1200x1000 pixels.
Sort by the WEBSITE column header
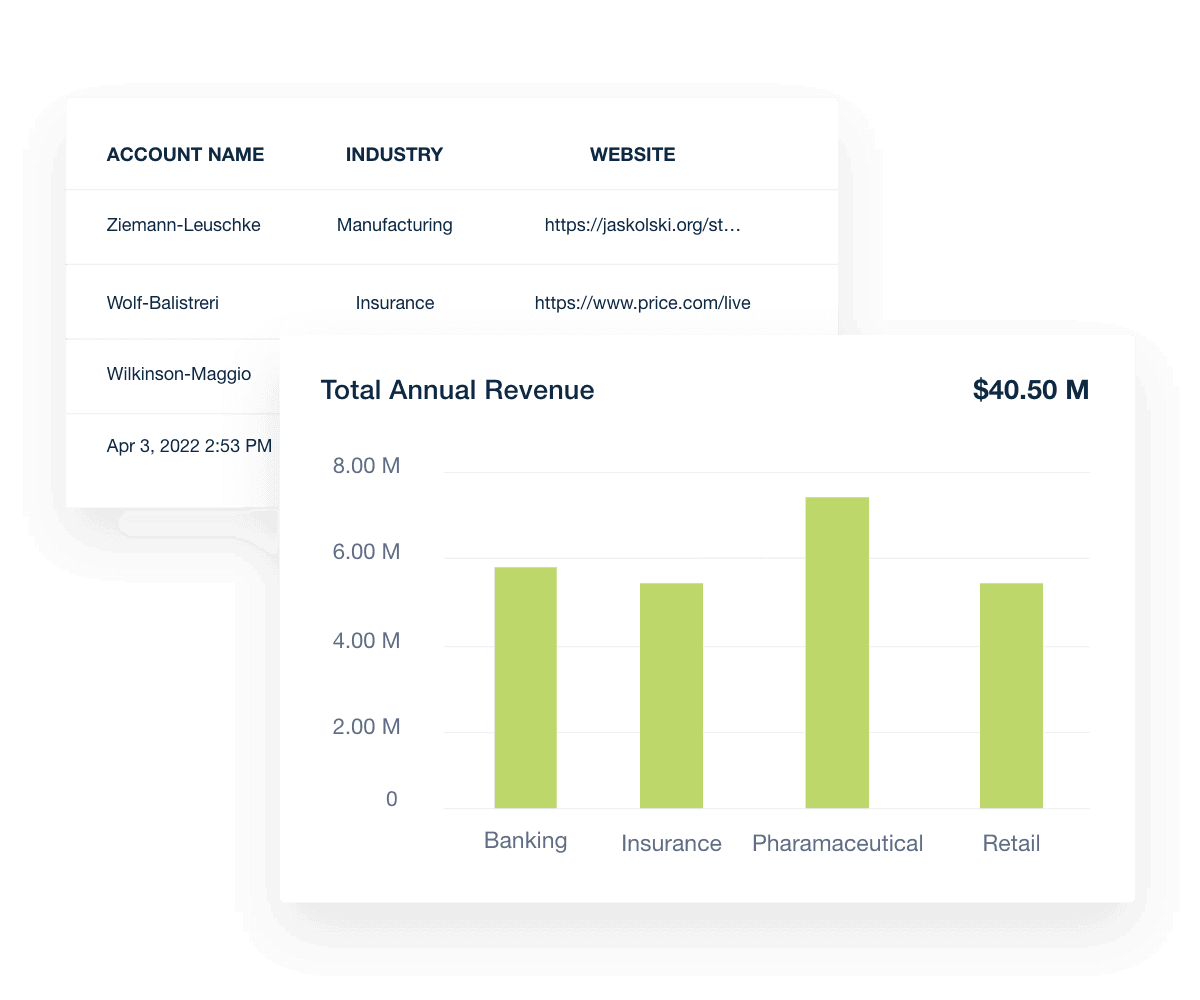632,154
